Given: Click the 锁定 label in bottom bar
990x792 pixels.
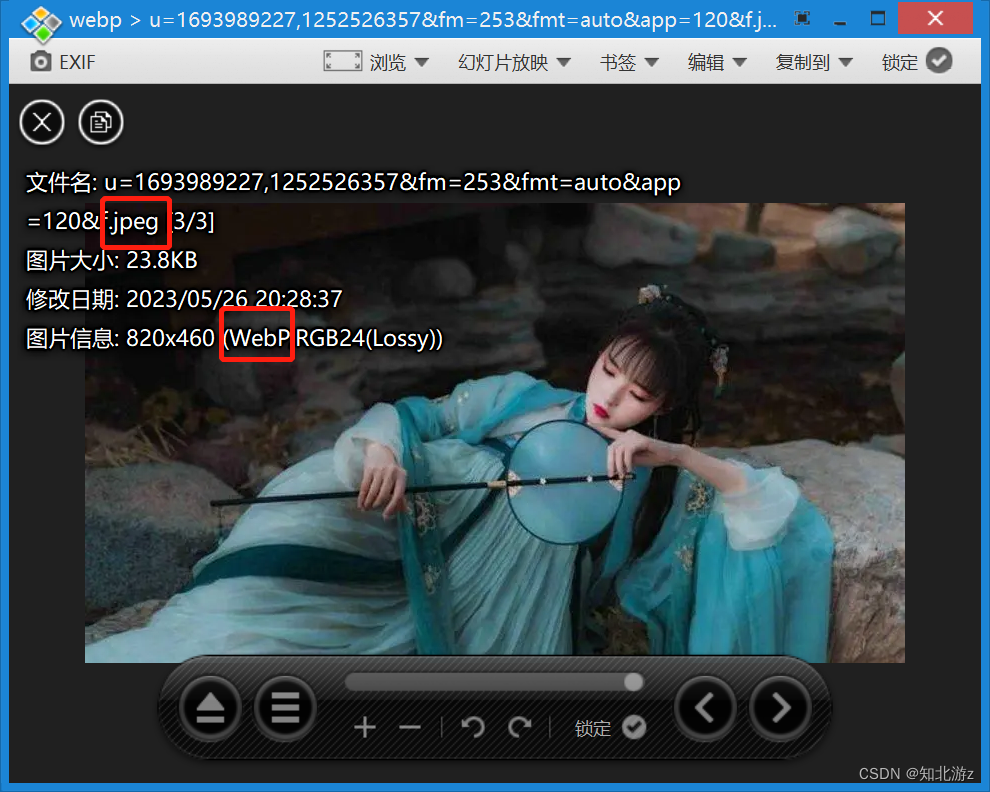Looking at the screenshot, I should coord(593,728).
